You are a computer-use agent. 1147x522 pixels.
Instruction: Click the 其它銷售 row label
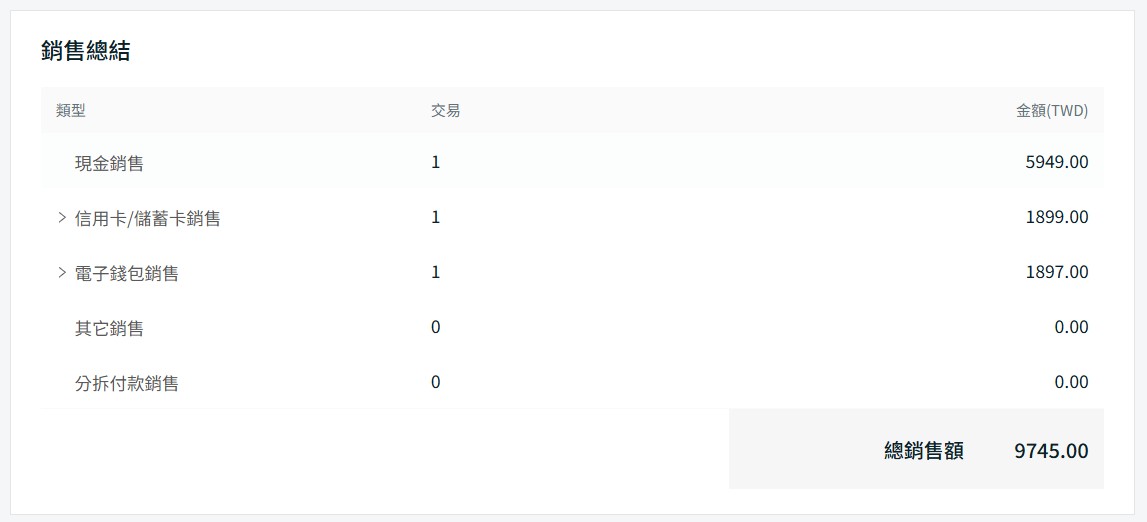109,328
